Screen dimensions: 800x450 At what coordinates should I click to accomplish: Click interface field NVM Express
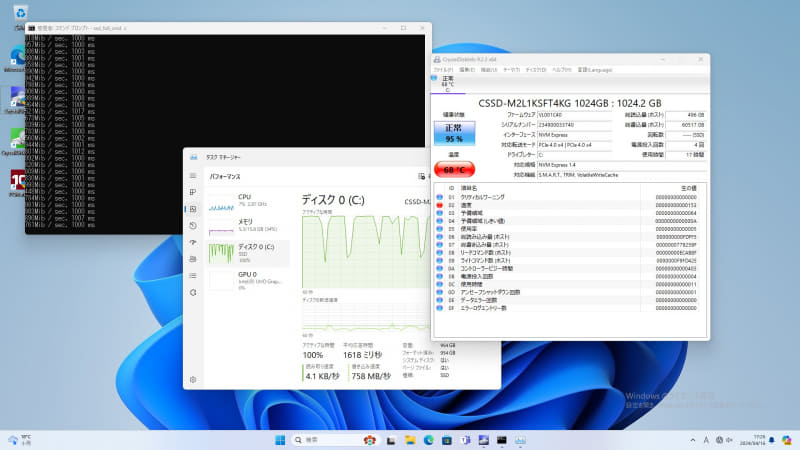point(574,135)
